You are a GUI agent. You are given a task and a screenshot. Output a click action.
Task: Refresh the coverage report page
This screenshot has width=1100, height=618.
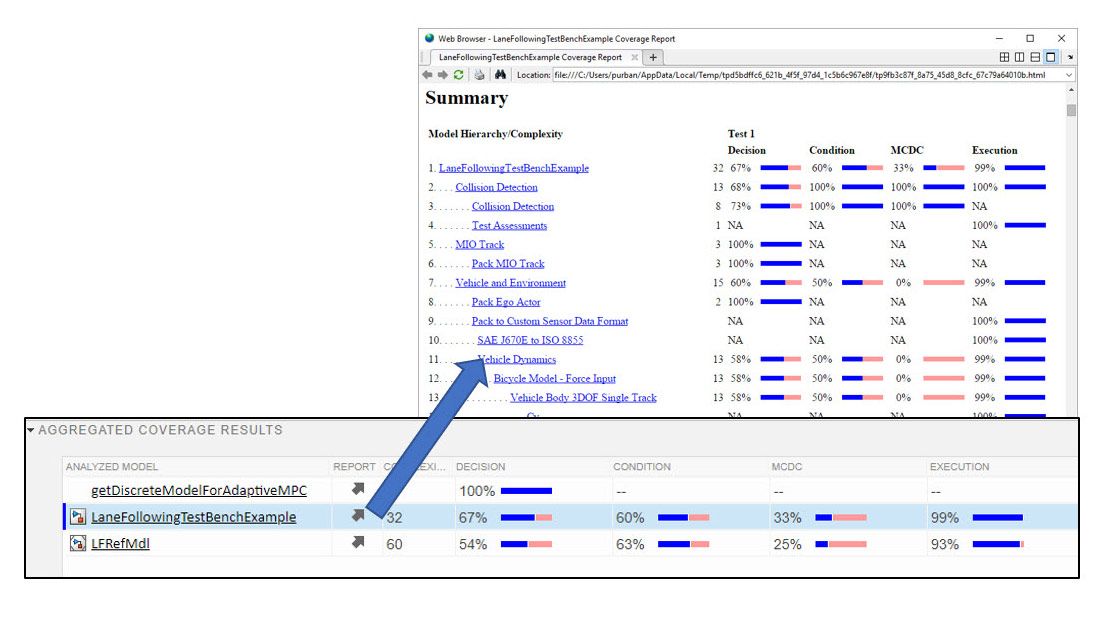pyautogui.click(x=458, y=75)
